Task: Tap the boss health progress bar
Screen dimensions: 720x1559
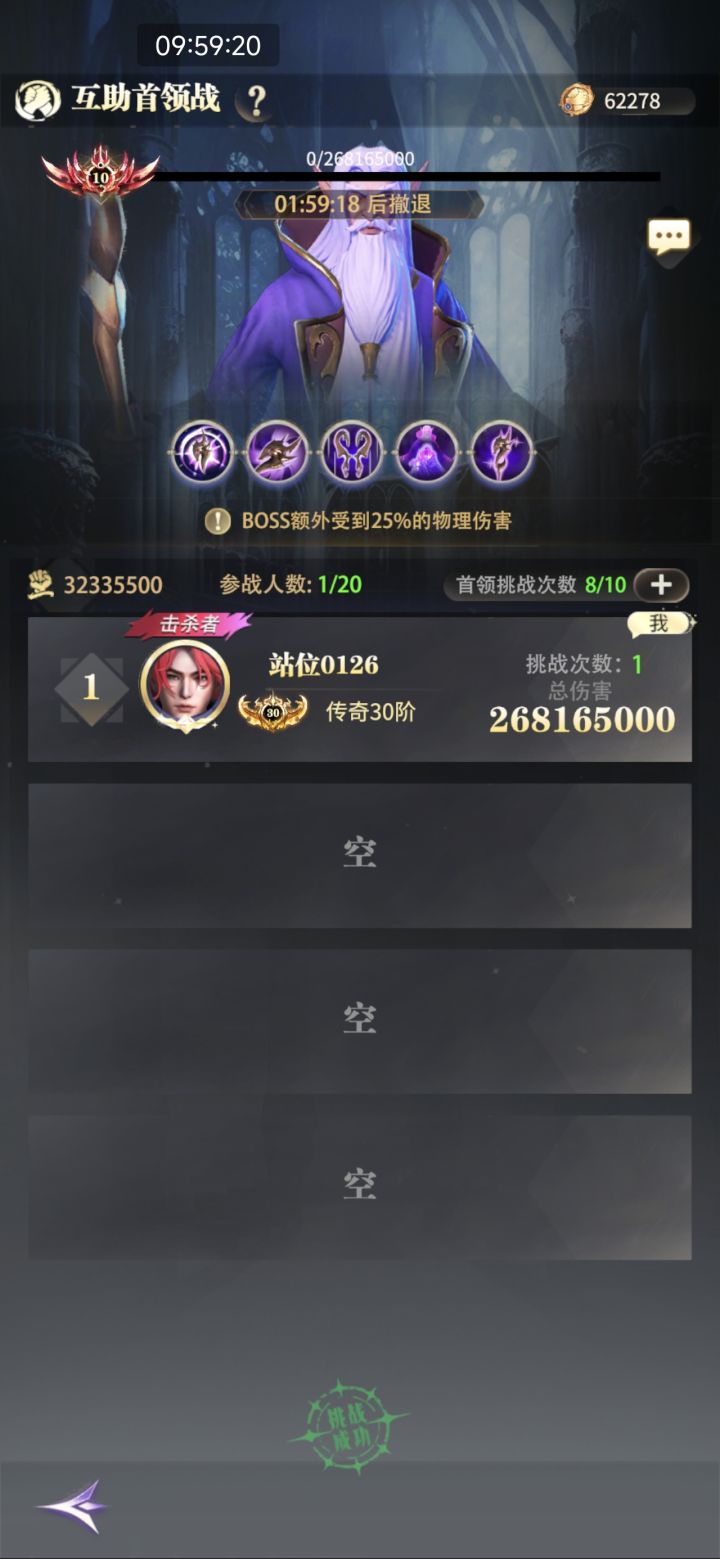Action: pos(405,176)
